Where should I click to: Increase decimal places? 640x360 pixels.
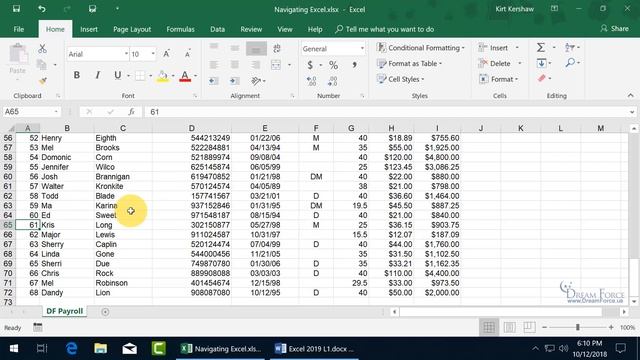point(311,81)
